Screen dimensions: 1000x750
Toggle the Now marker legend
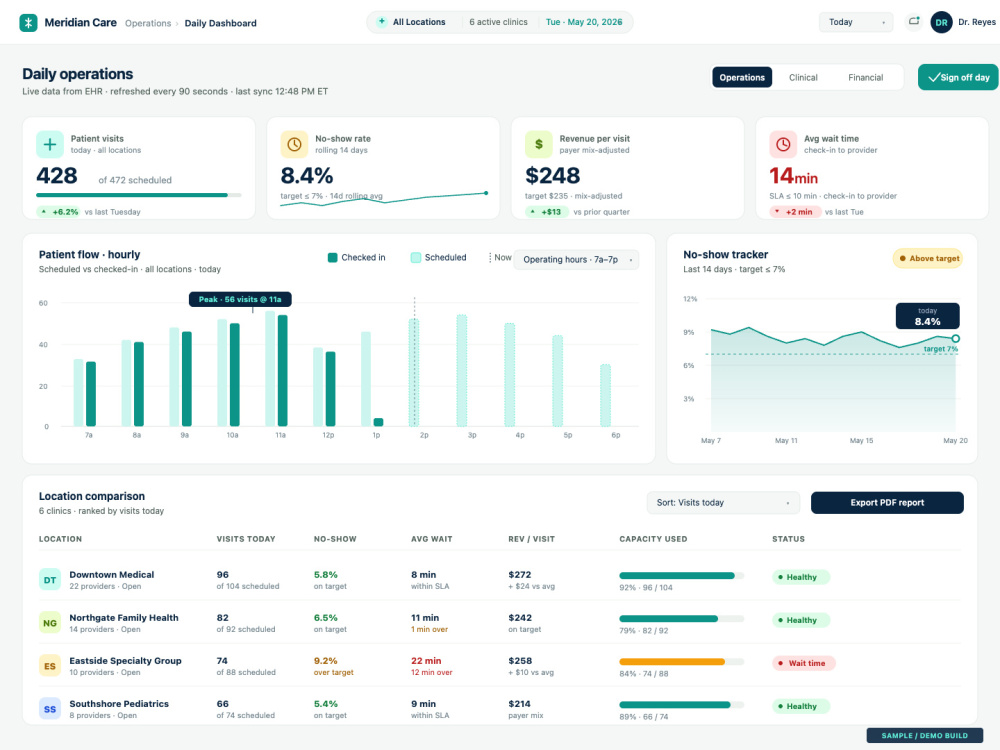[500, 258]
